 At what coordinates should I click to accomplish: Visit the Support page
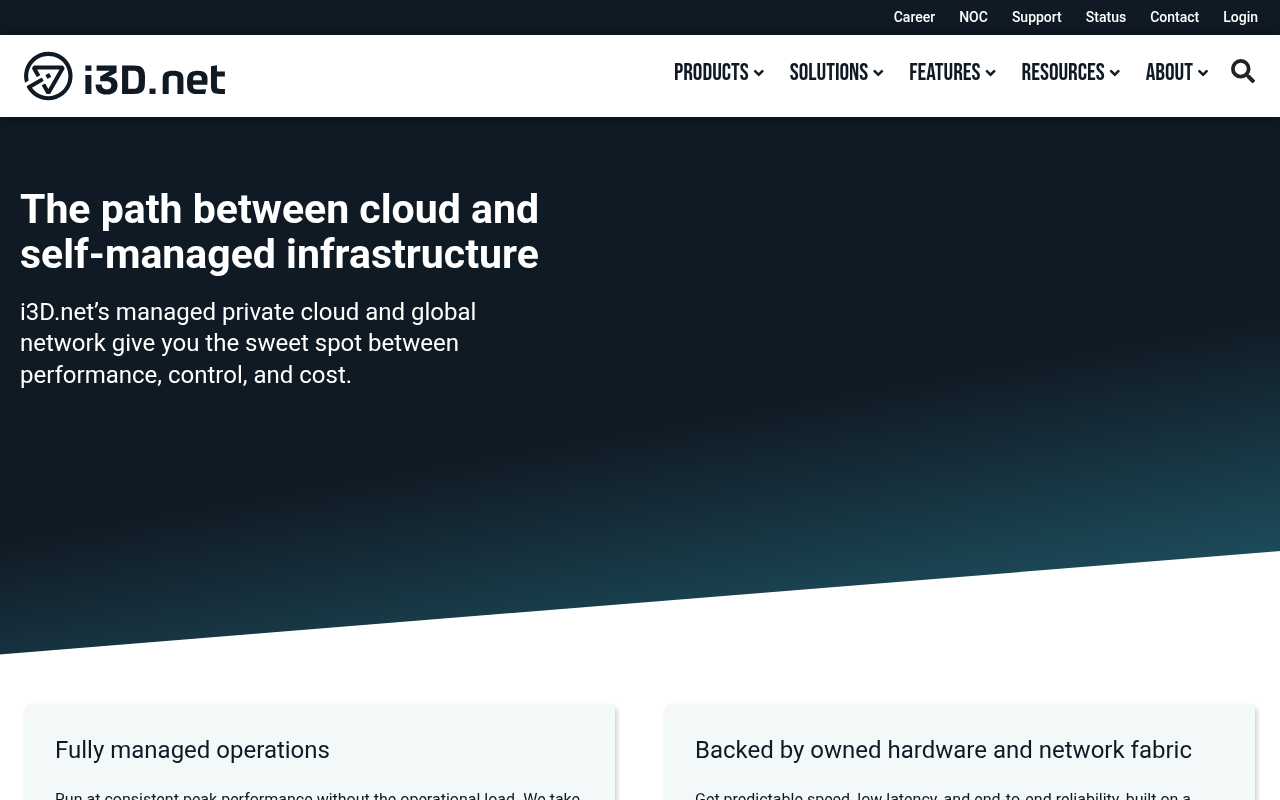1036,17
